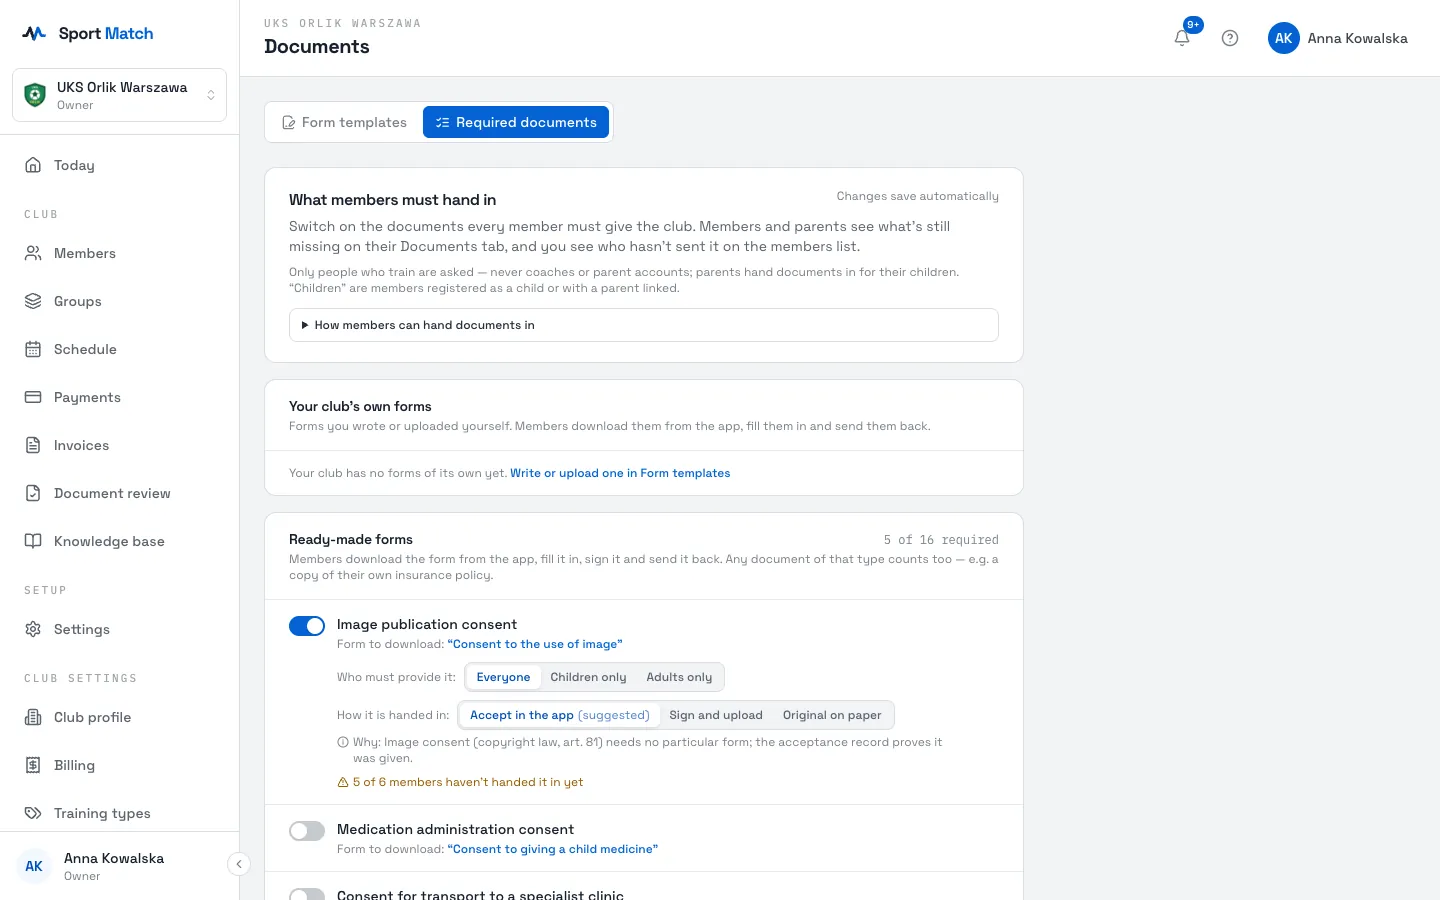The image size is (1440, 900).
Task: Follow the Write or upload one in Form templates link
Action: click(620, 473)
